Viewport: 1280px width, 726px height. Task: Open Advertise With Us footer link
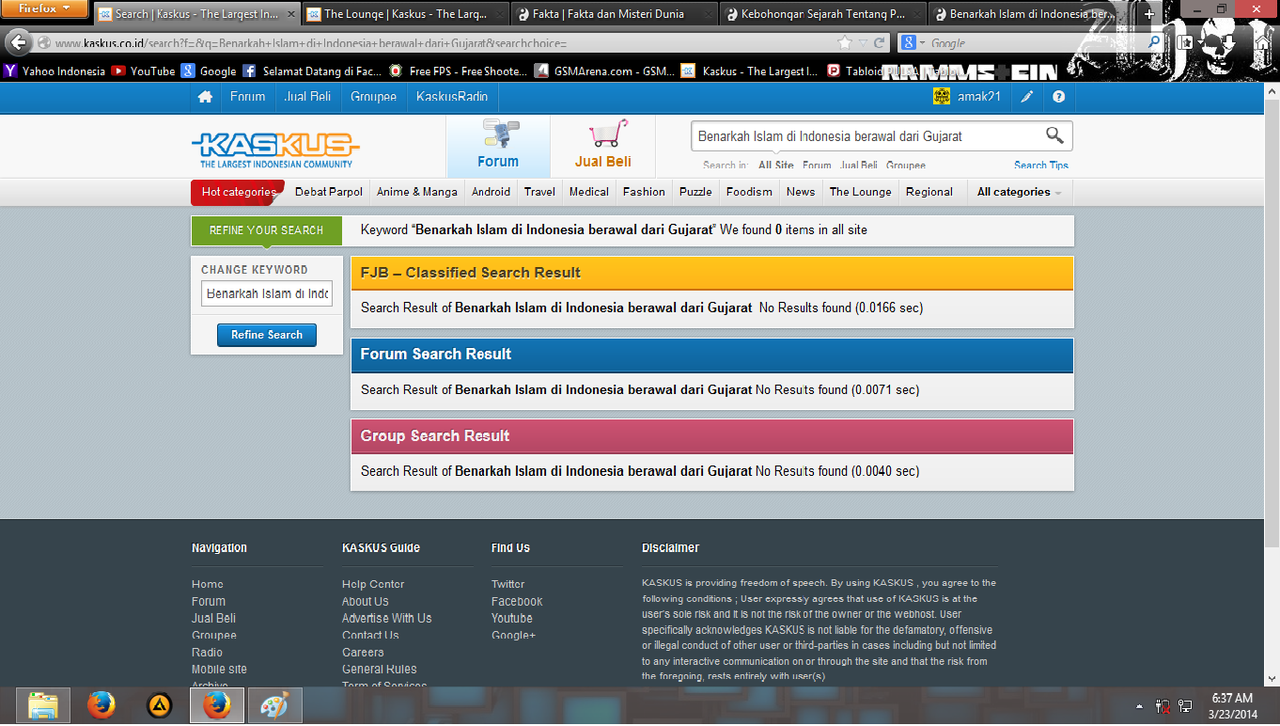[x=387, y=618]
